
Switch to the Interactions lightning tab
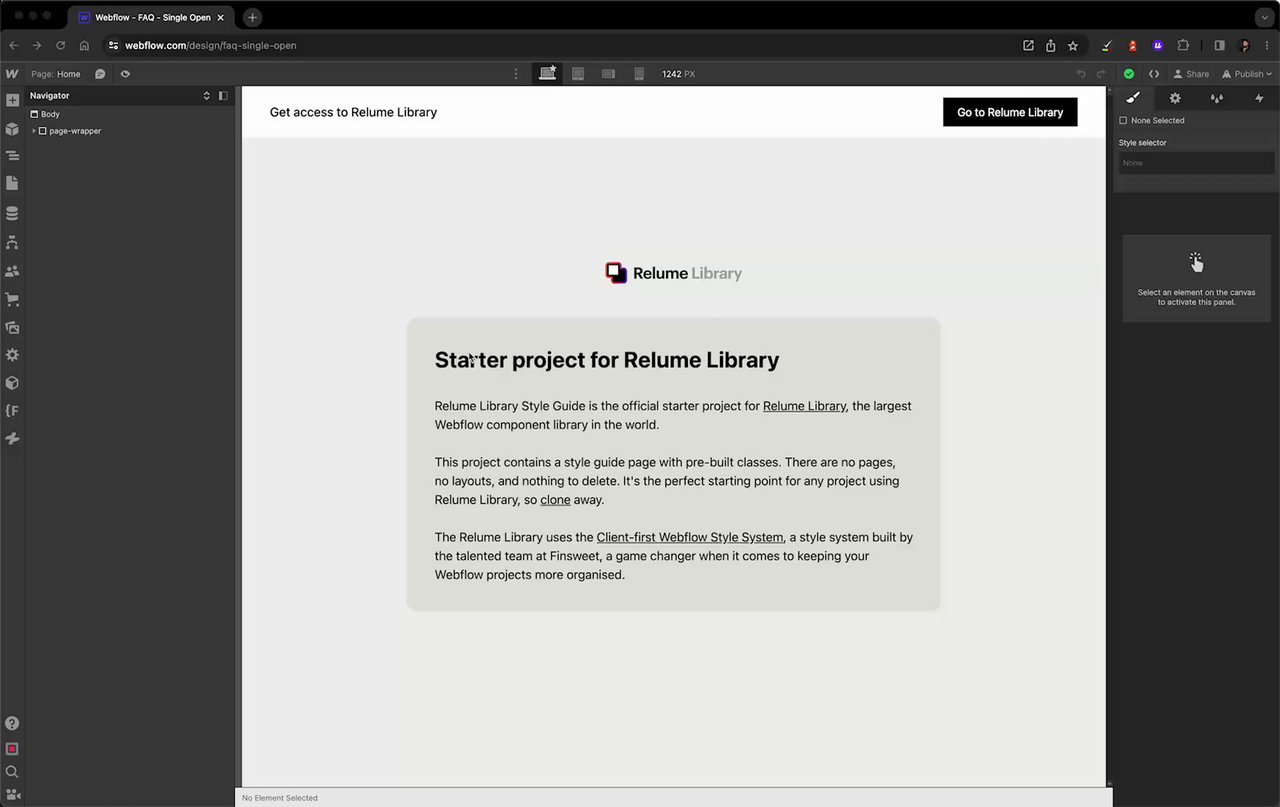point(1259,98)
